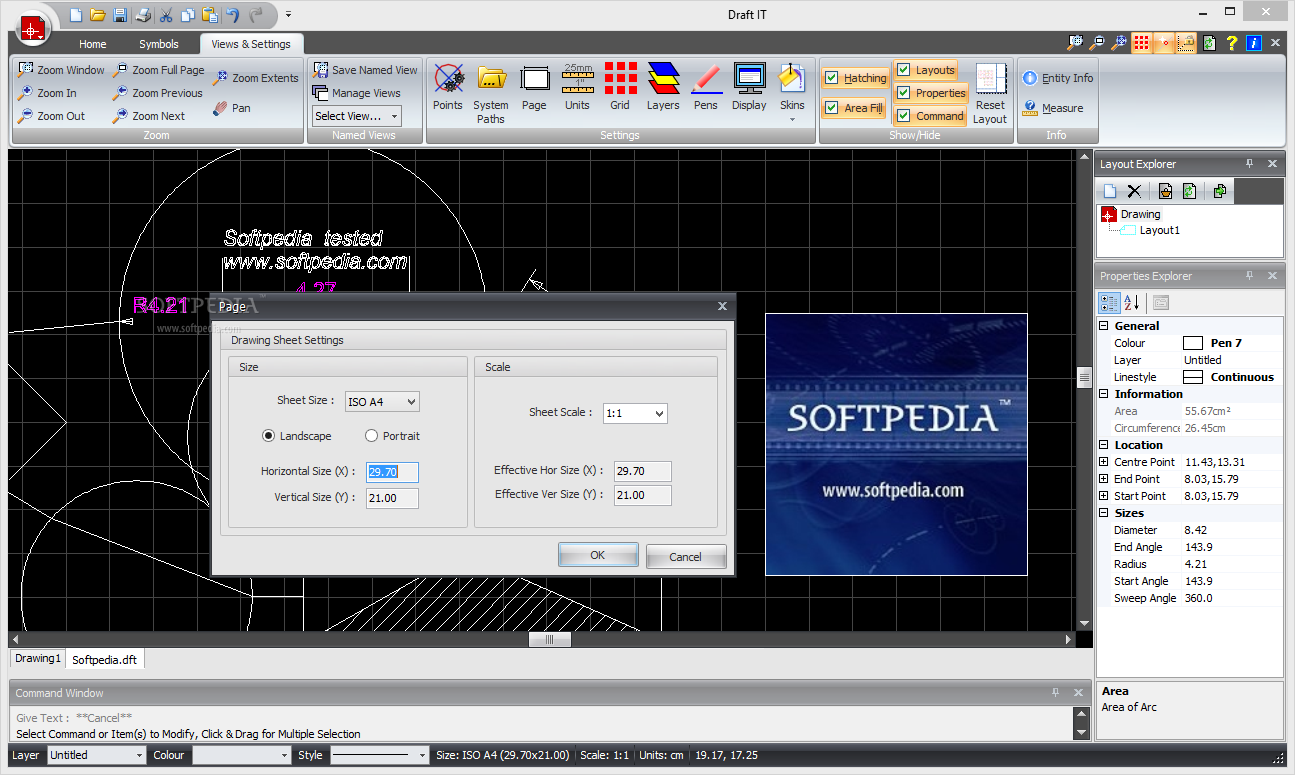Switch to the Home ribbon tab
1295x775 pixels.
93,44
